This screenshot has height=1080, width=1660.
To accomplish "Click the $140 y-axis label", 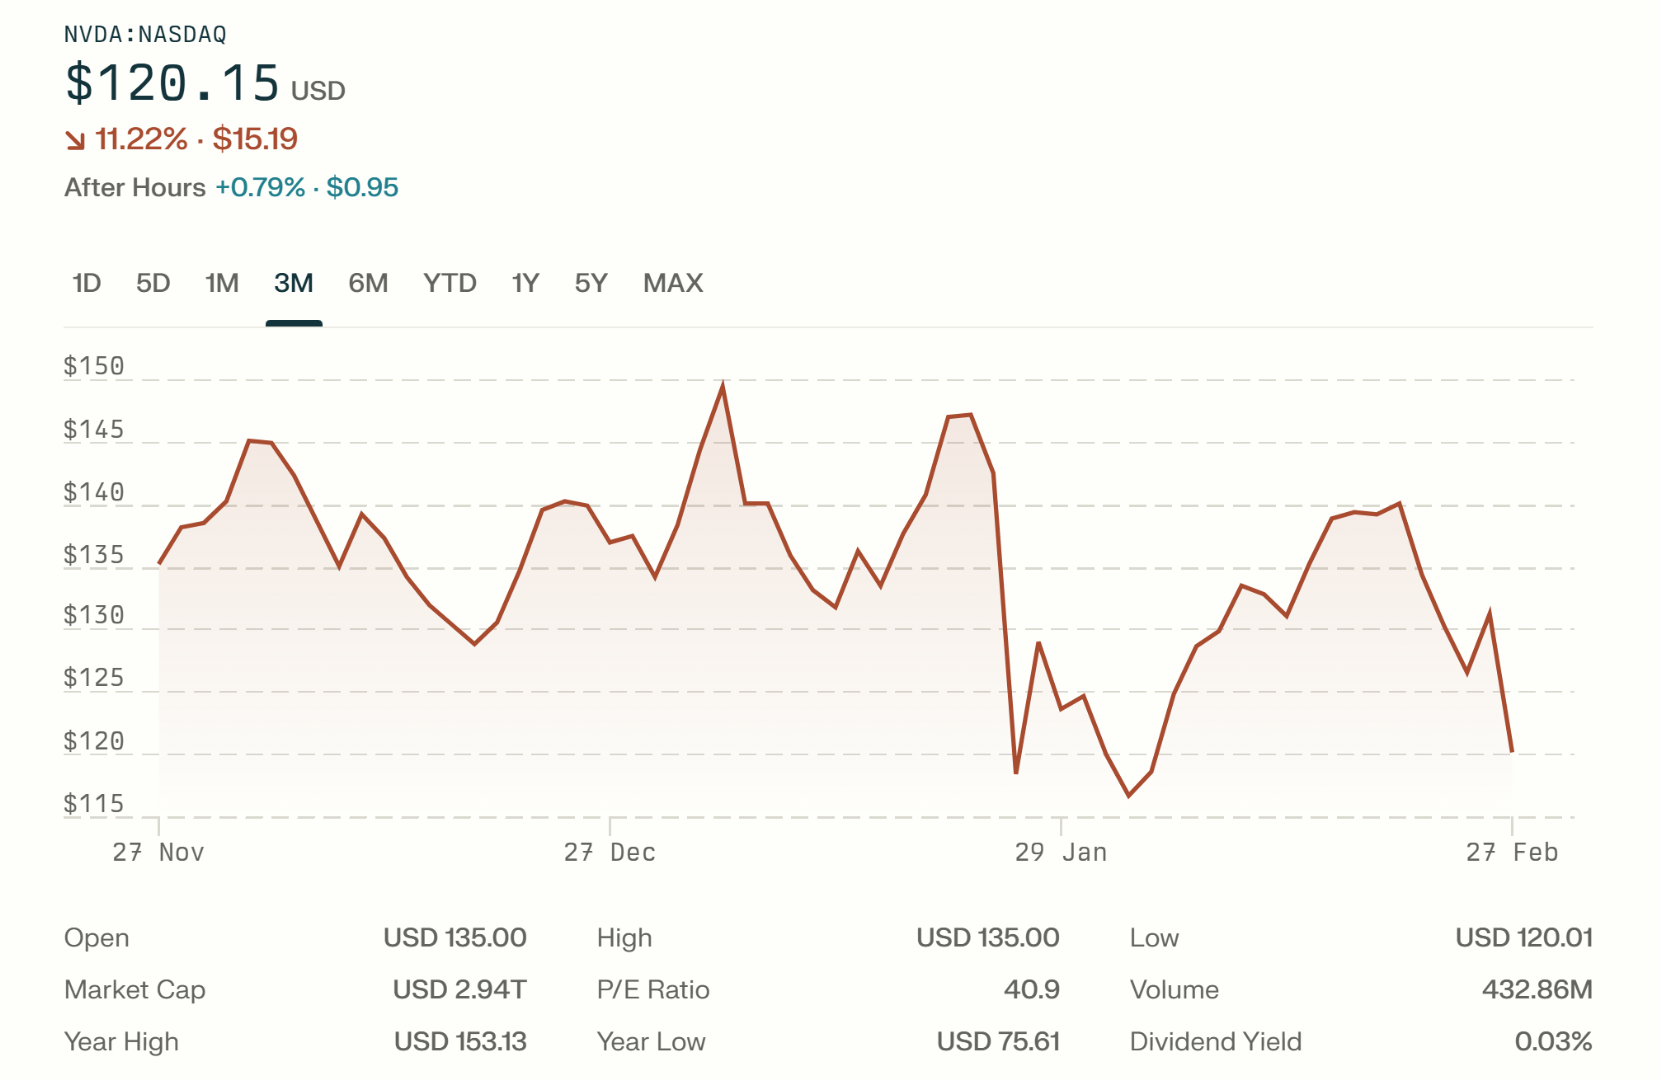I will (94, 492).
